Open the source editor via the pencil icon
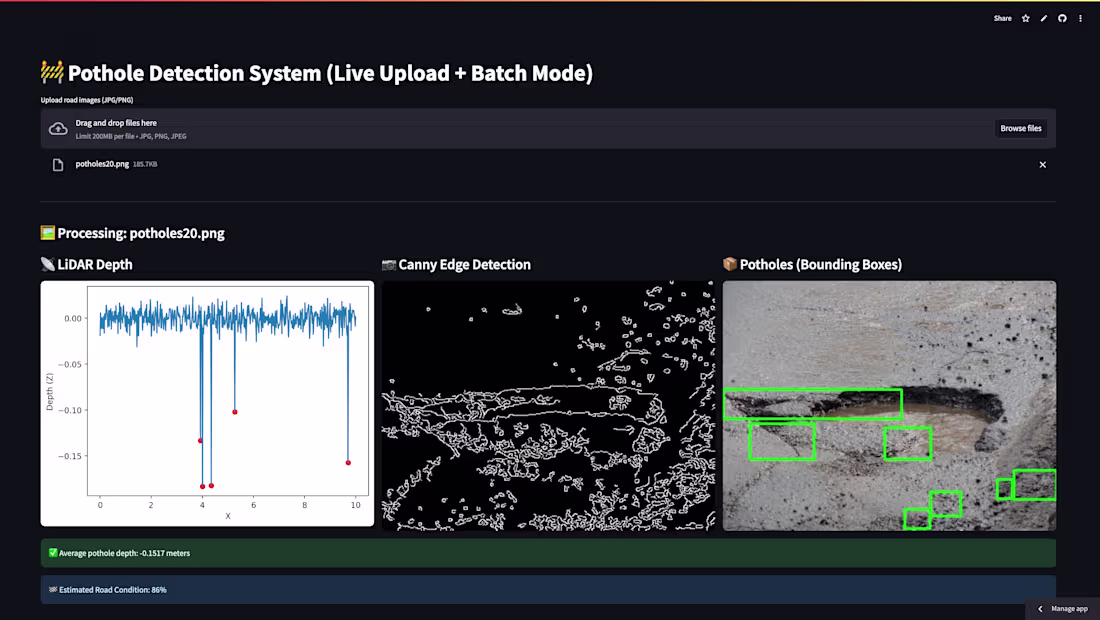 click(1043, 18)
